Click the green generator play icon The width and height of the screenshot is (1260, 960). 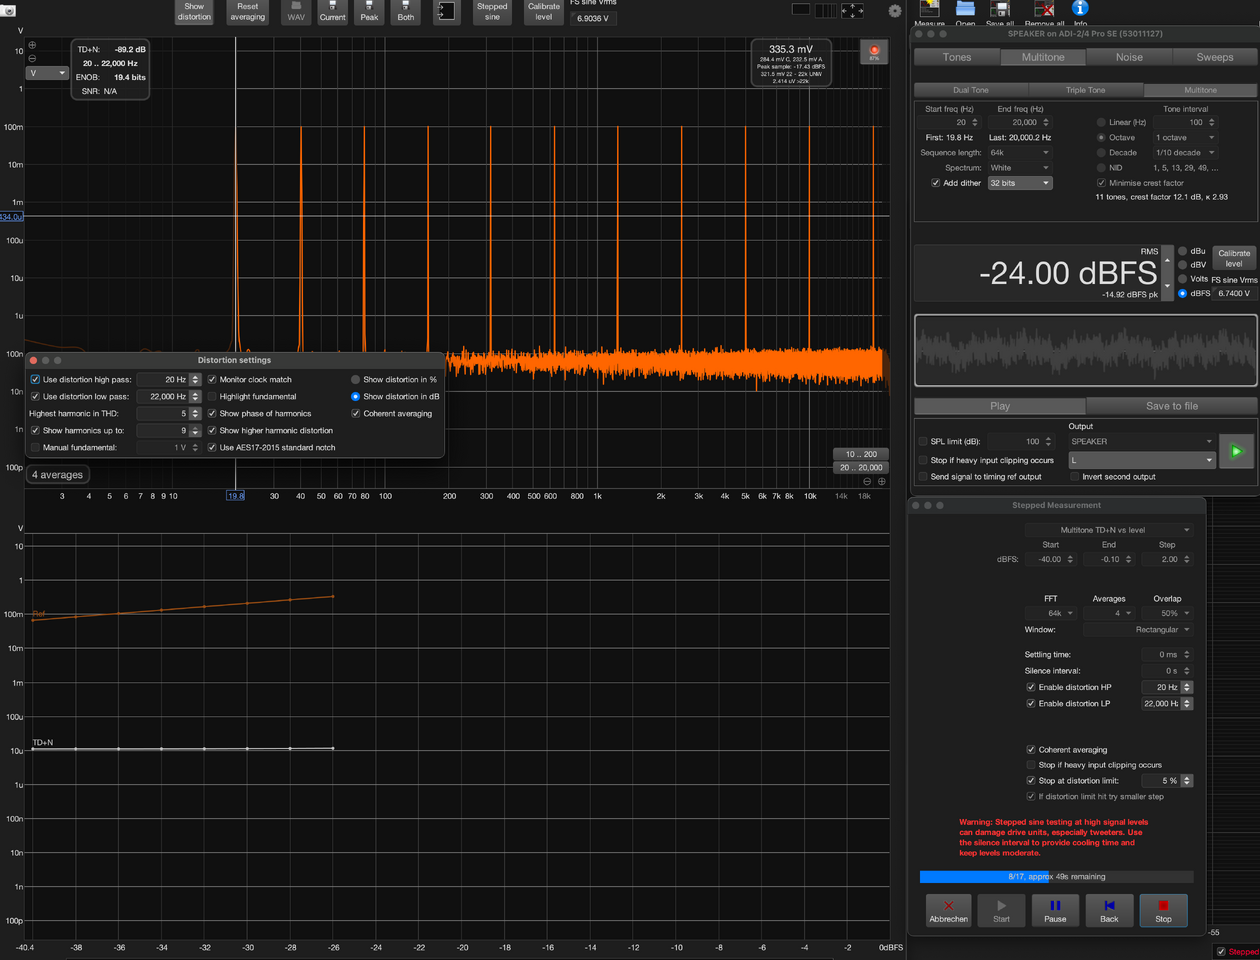click(1236, 451)
